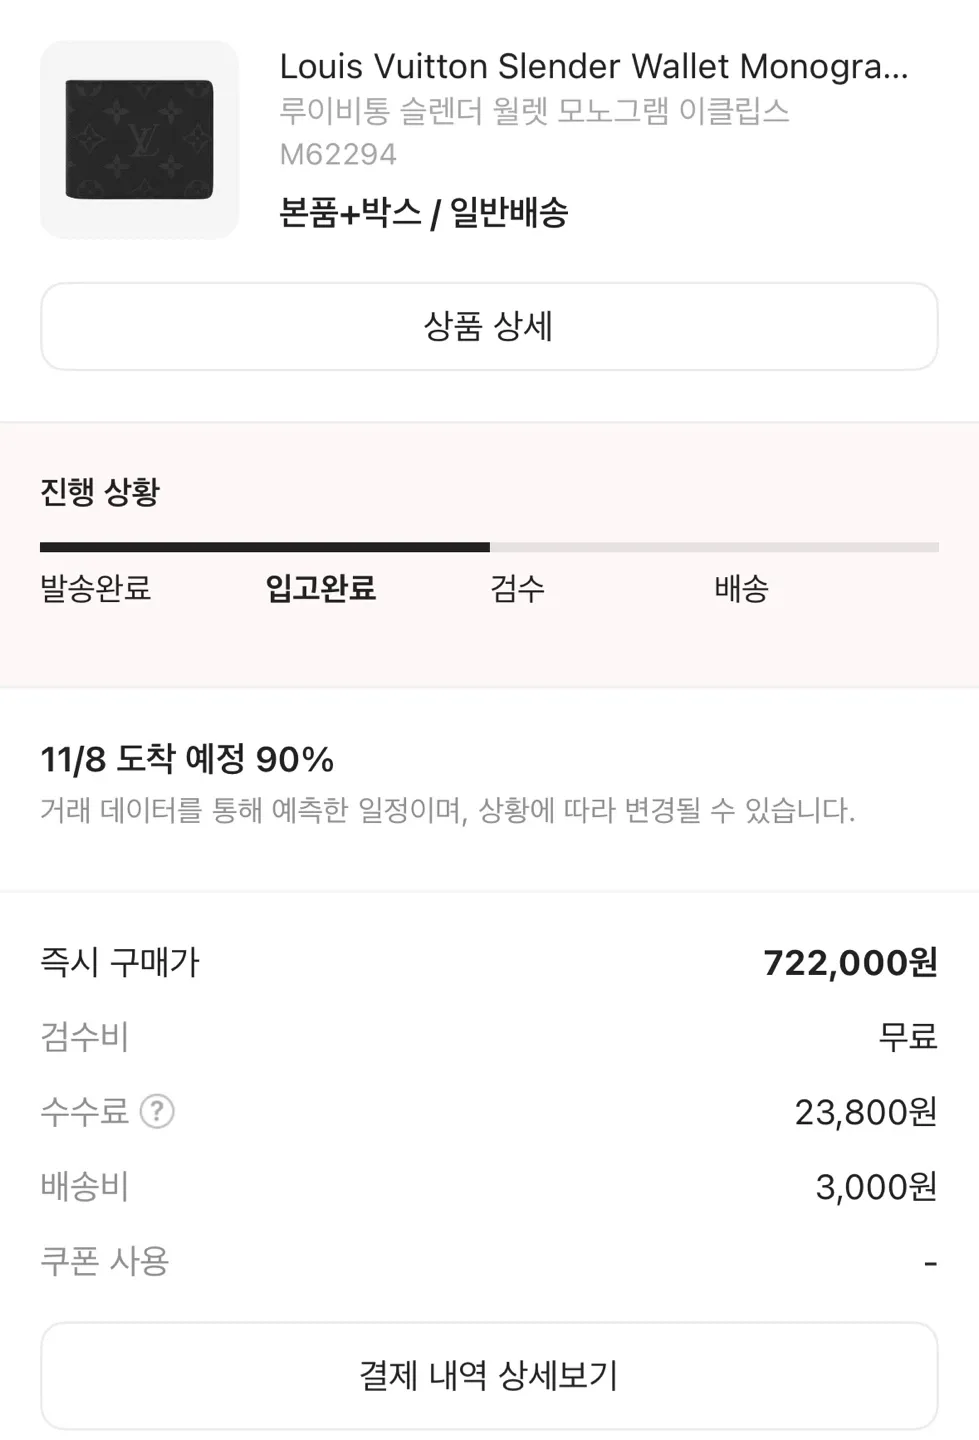Viewport: 979px width, 1440px height.
Task: Tap the 722,000원 purchase price
Action: coord(850,963)
